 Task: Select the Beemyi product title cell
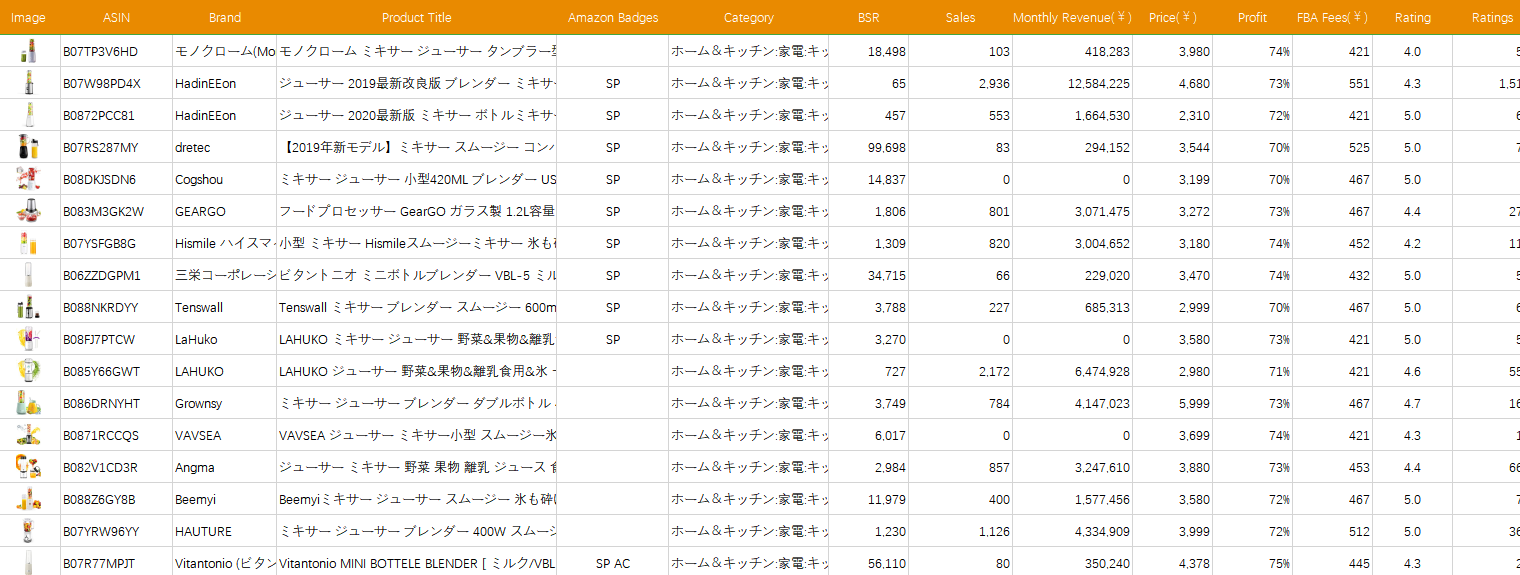[x=417, y=500]
